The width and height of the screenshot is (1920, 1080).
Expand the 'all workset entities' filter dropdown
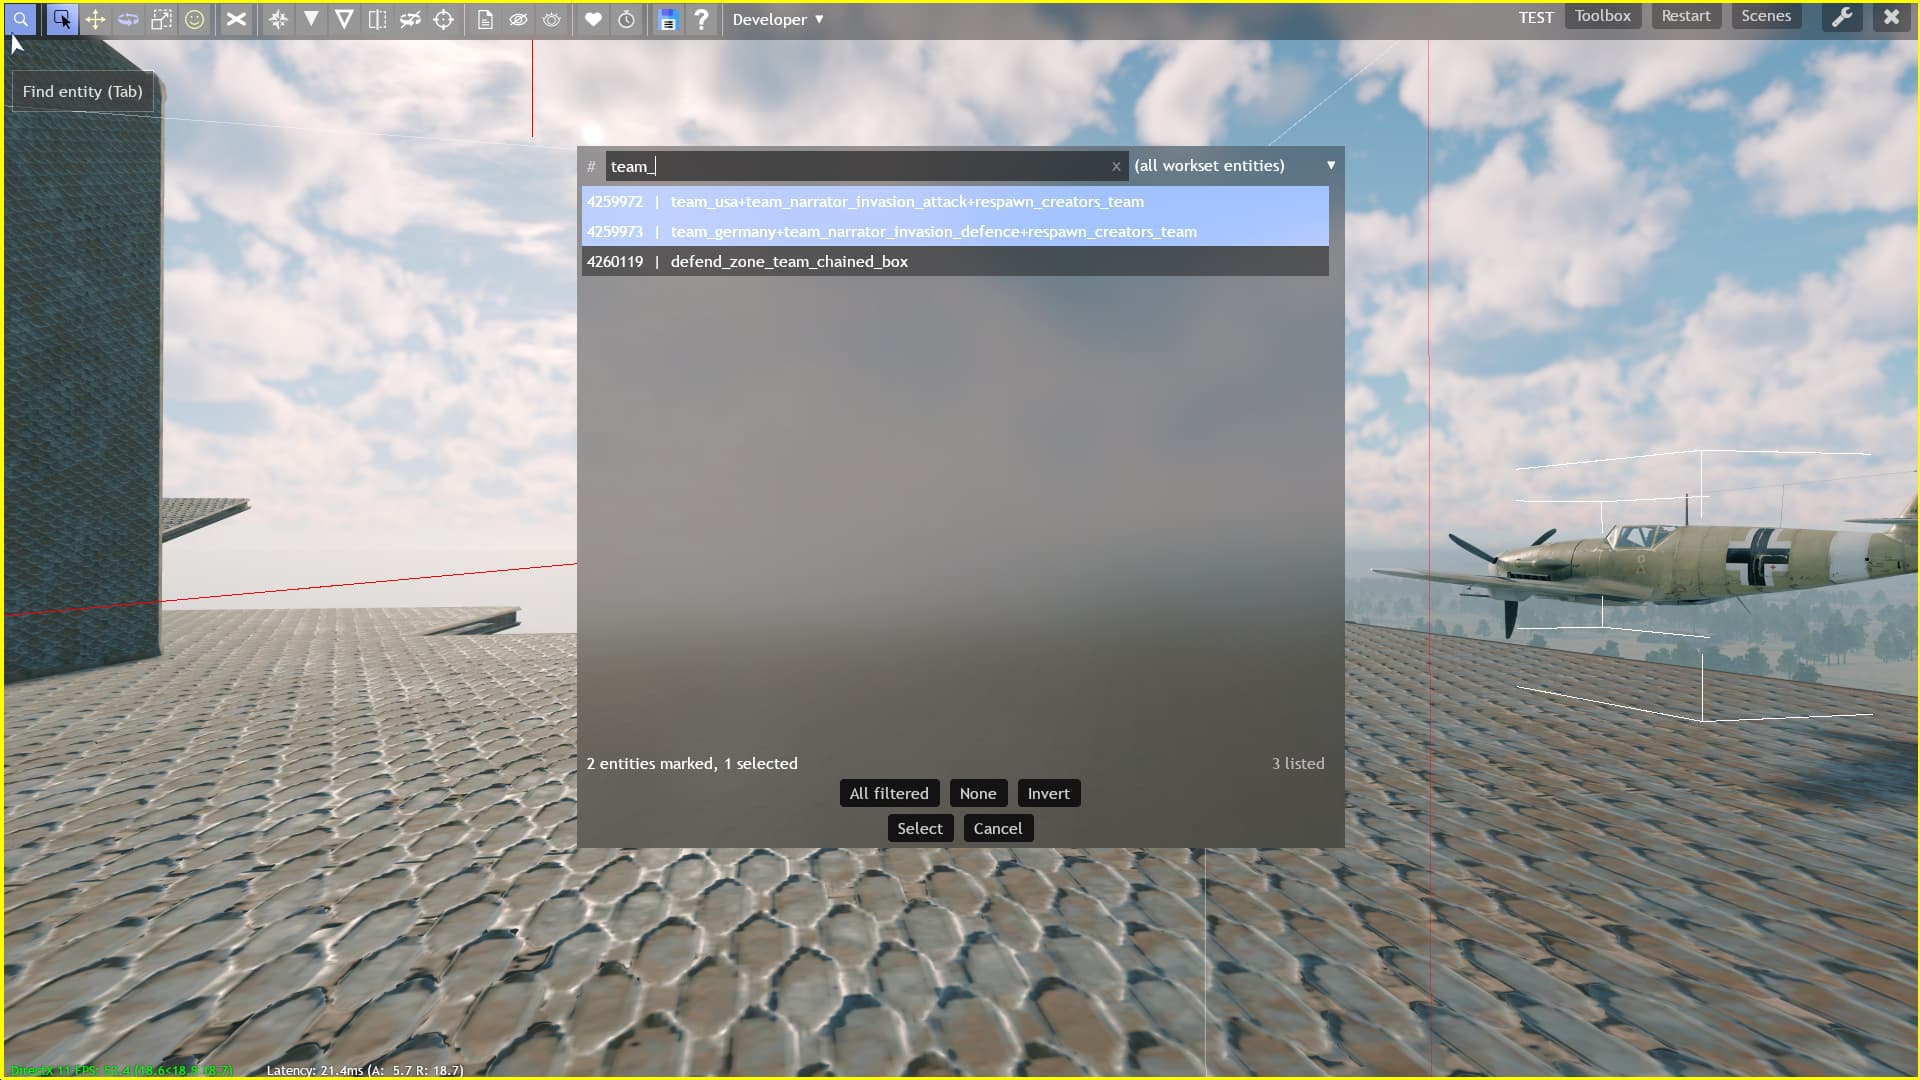(x=1236, y=166)
